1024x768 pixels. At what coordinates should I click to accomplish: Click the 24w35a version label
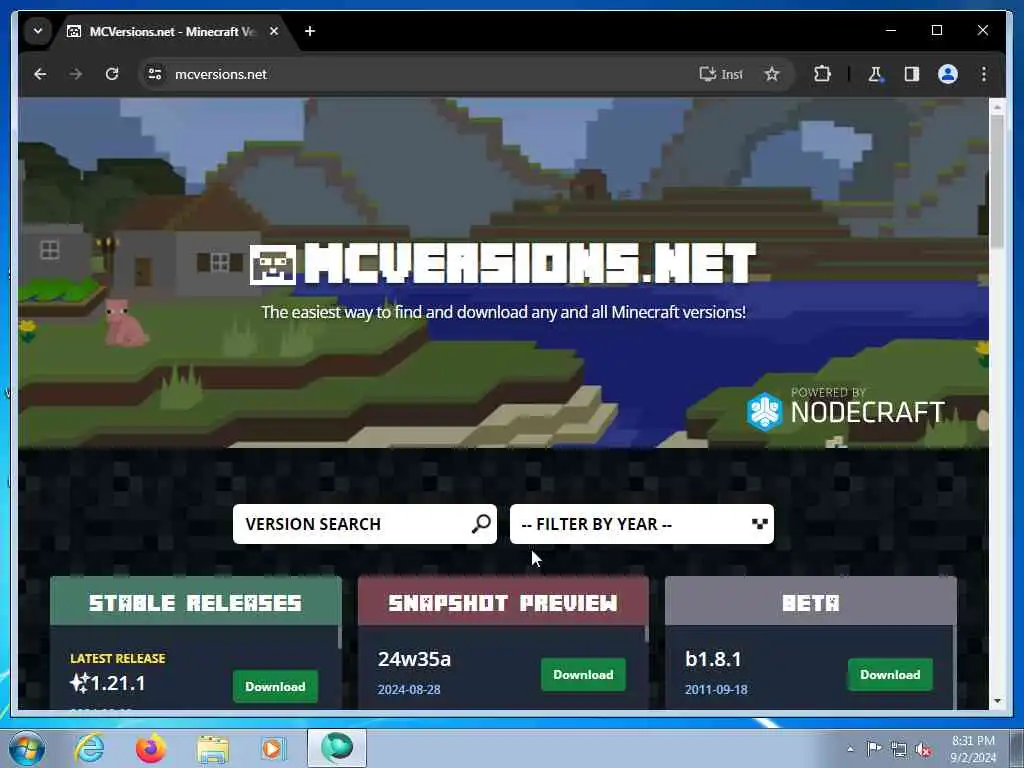(x=414, y=659)
